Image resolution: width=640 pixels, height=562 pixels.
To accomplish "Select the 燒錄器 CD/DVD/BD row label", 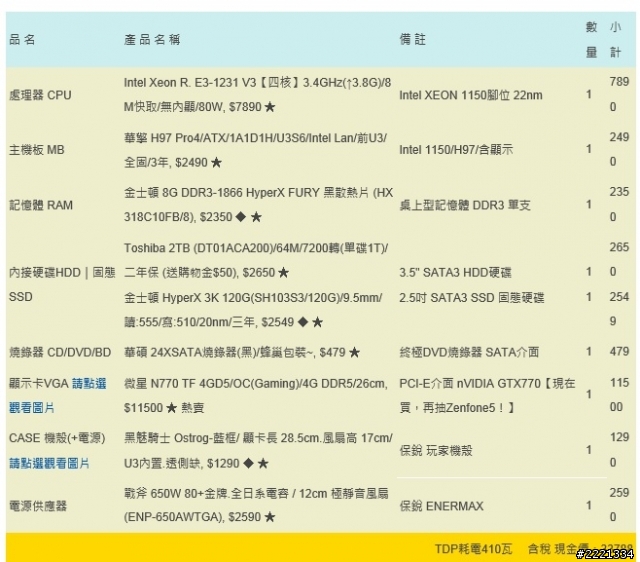I will (60, 352).
